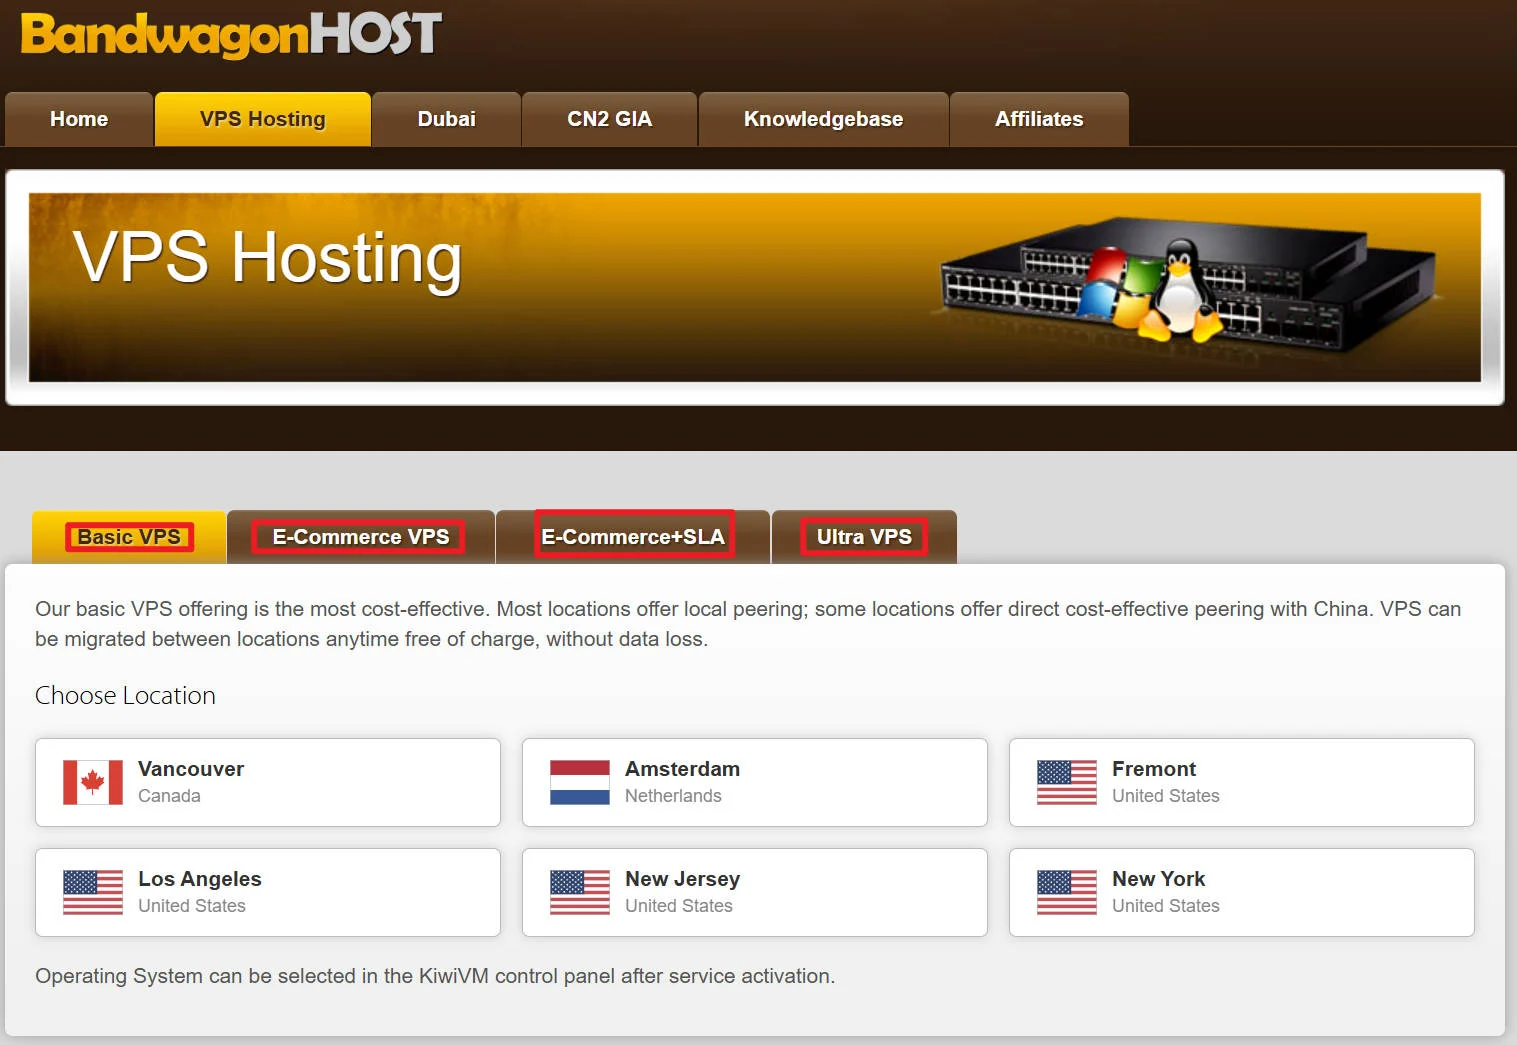This screenshot has height=1045, width=1517.
Task: Open the Knowledgebase navigation tab
Action: pos(823,119)
